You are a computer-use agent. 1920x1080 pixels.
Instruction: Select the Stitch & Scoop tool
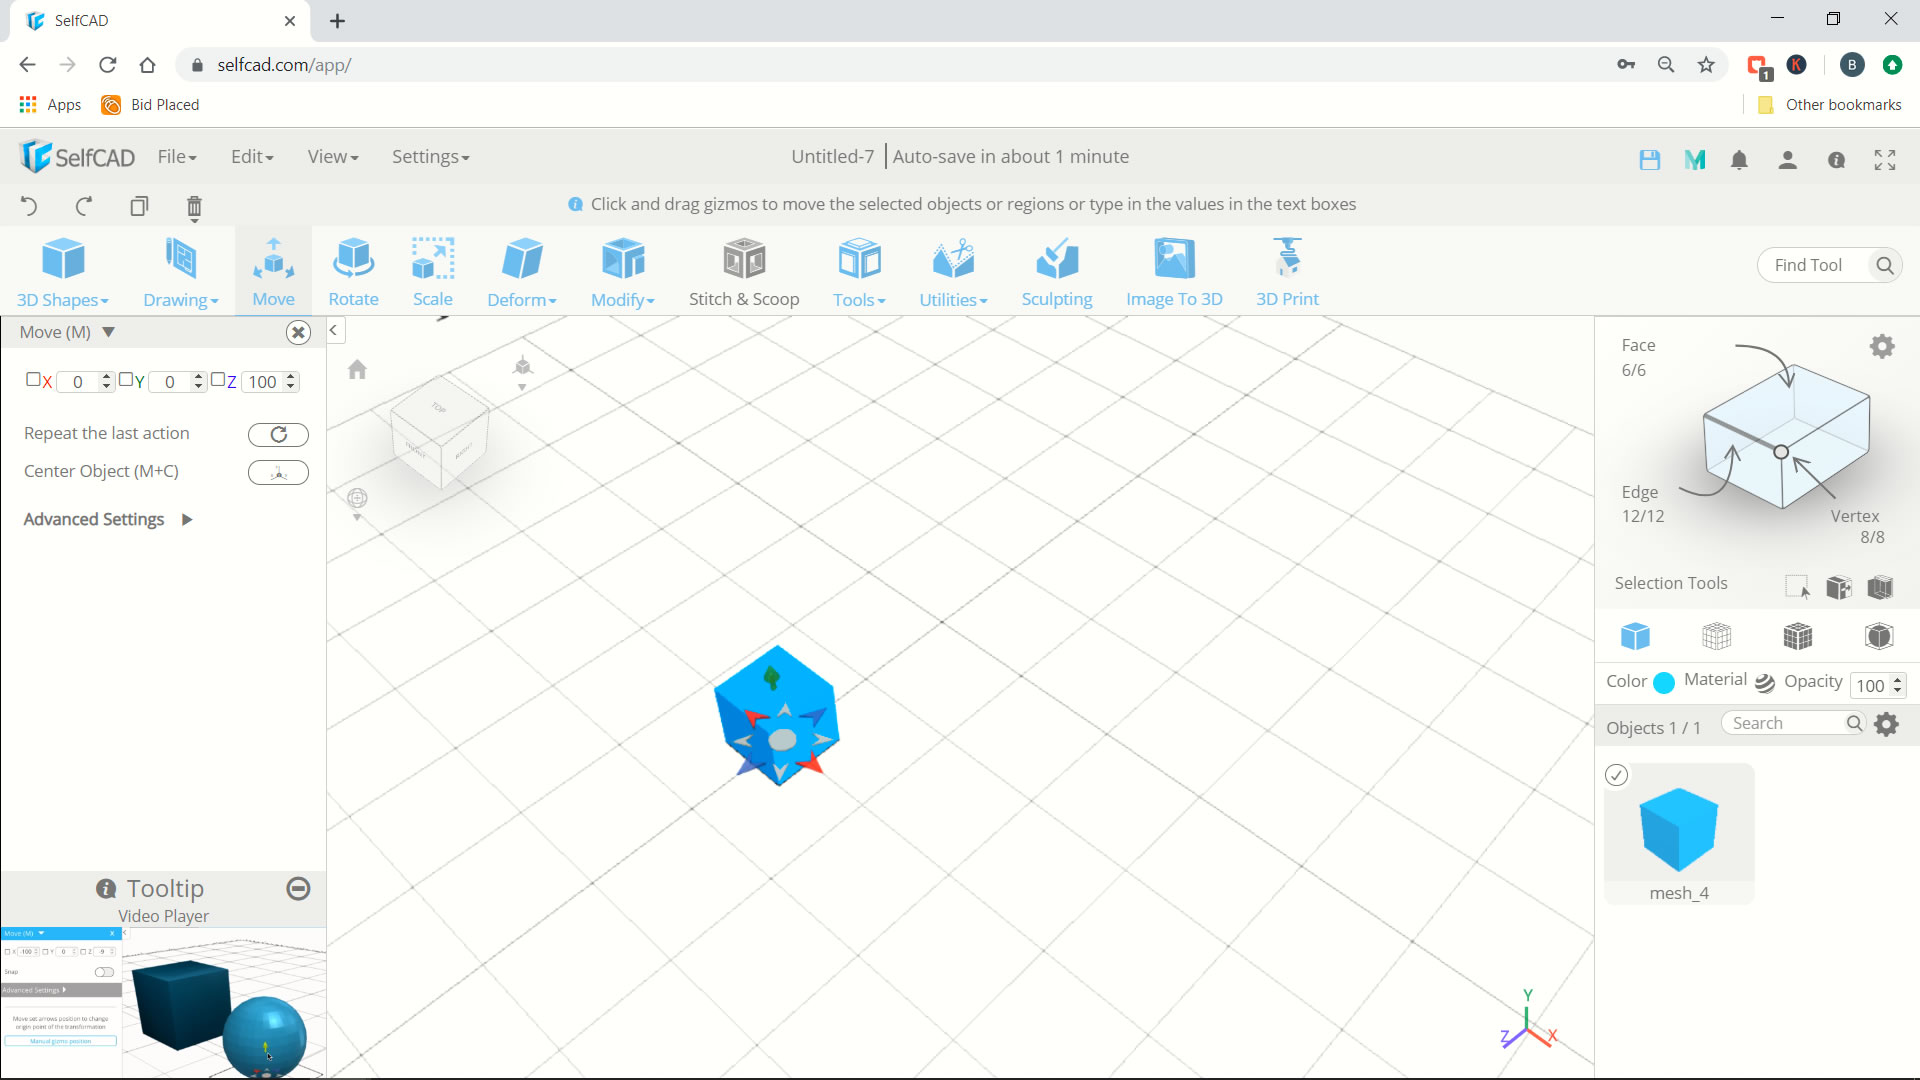coord(744,272)
